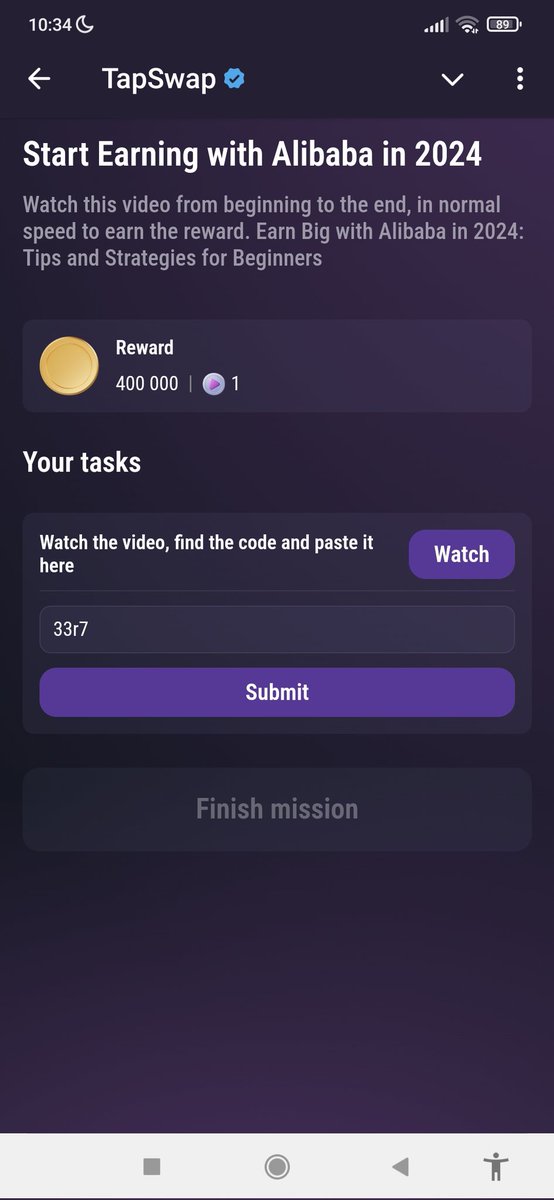554x1200 pixels.
Task: Open the three-dot overflow menu
Action: [x=519, y=80]
